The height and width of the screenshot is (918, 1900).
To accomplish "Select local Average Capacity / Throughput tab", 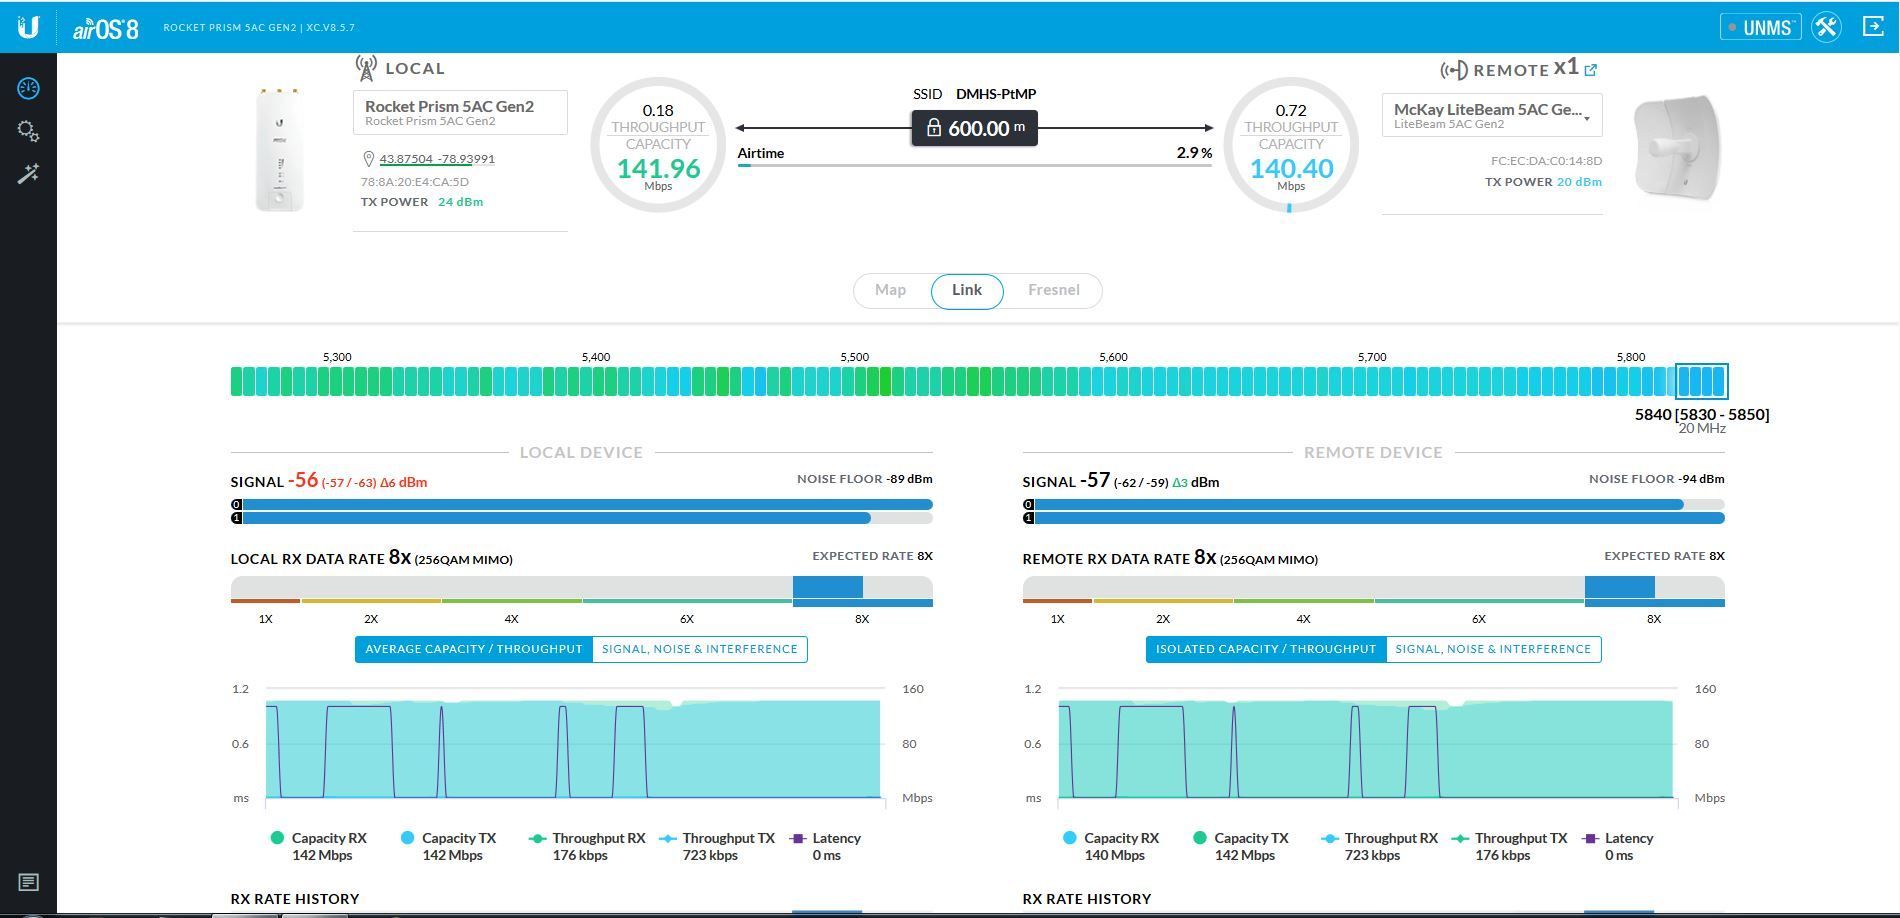I will click(x=473, y=649).
